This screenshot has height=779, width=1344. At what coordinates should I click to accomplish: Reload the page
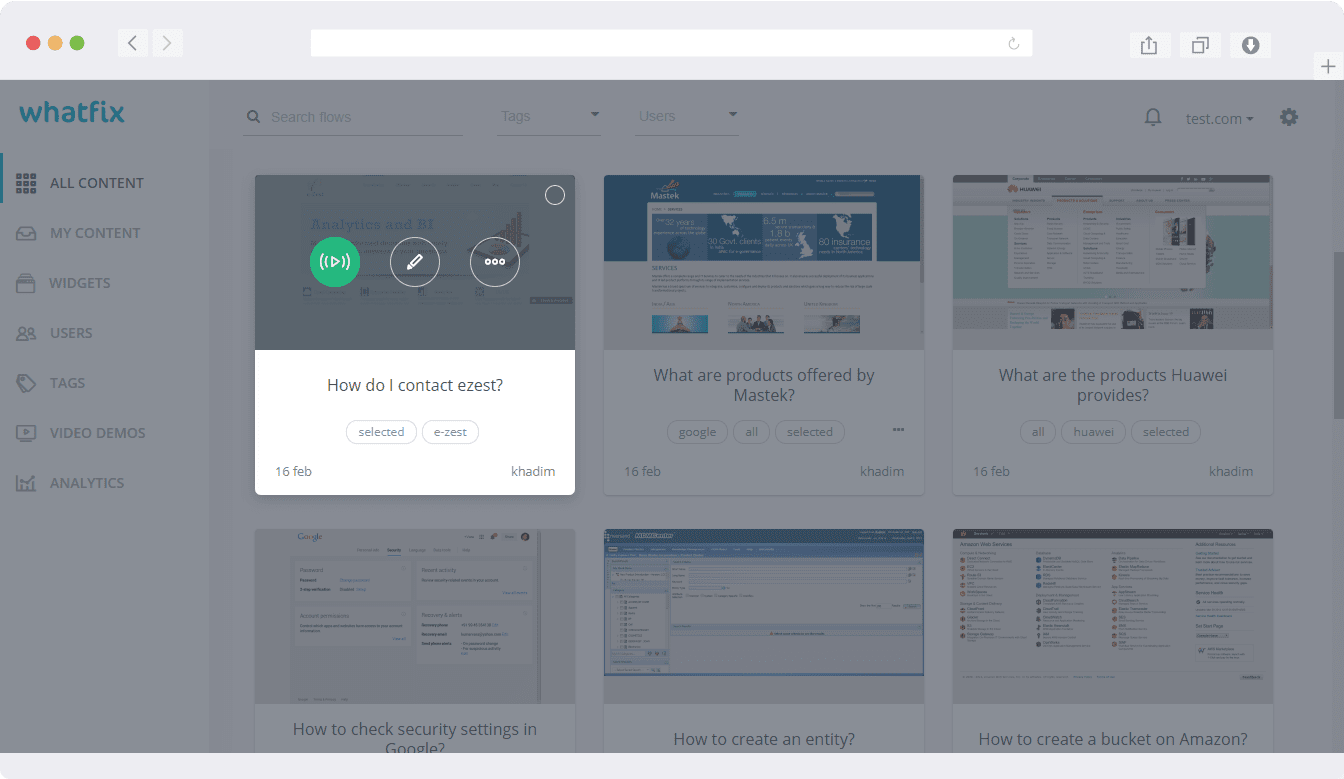[x=1014, y=44]
